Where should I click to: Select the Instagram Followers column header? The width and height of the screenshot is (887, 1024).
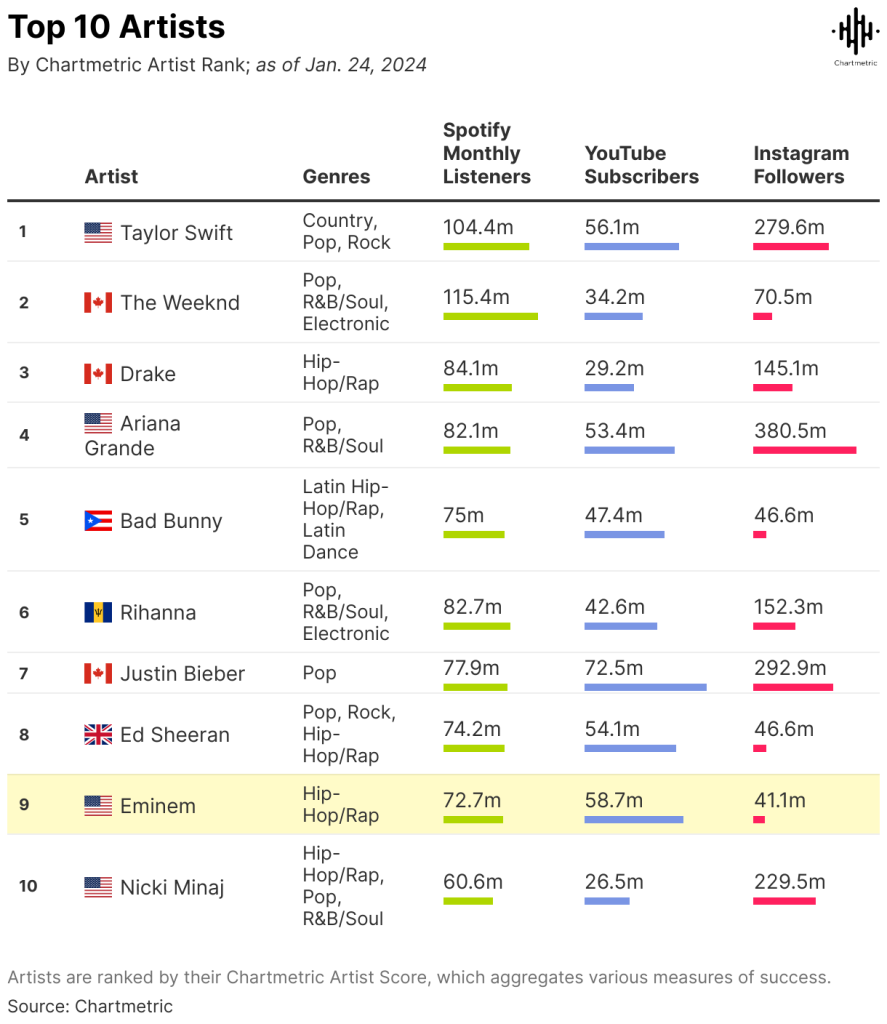pos(801,165)
